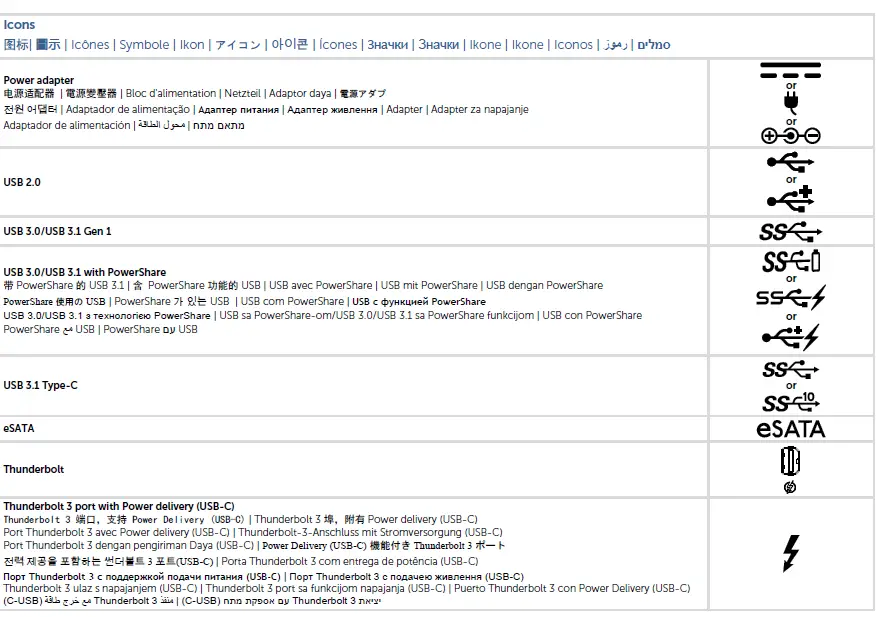Click the SS 10 USB Type-C icon
The width and height of the screenshot is (879, 617).
[x=791, y=402]
